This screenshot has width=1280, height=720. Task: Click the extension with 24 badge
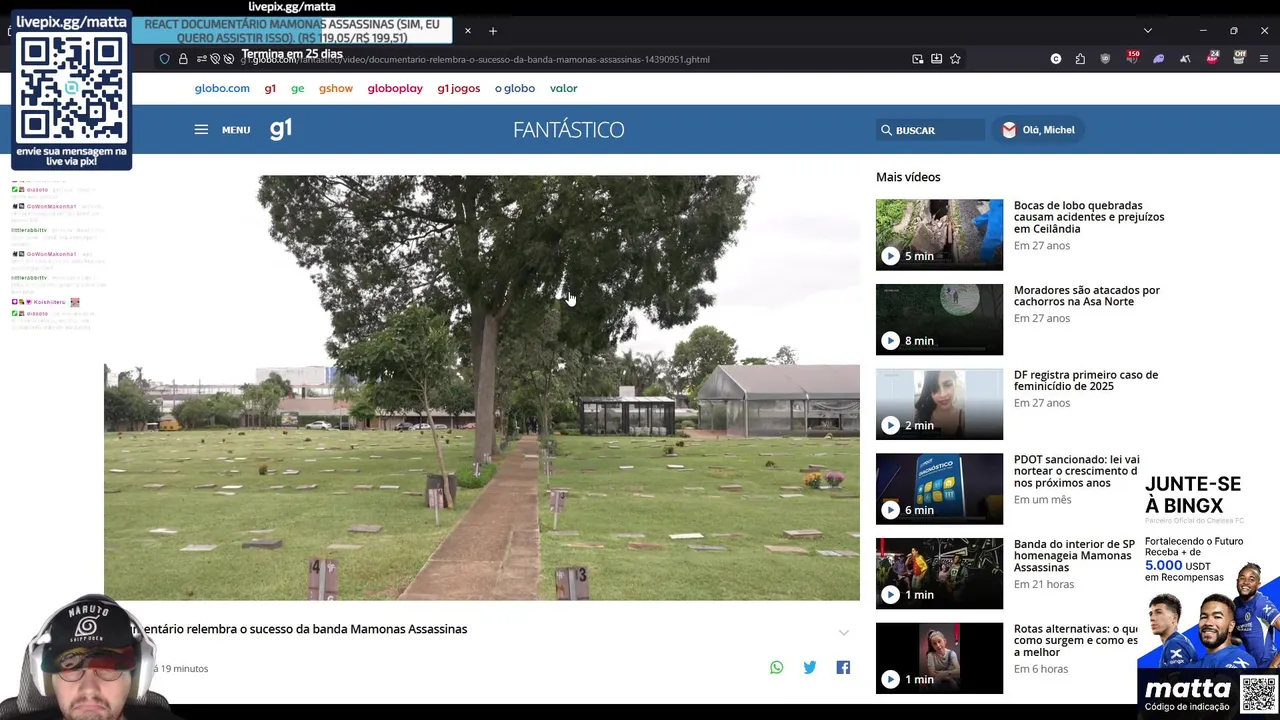coord(1212,58)
